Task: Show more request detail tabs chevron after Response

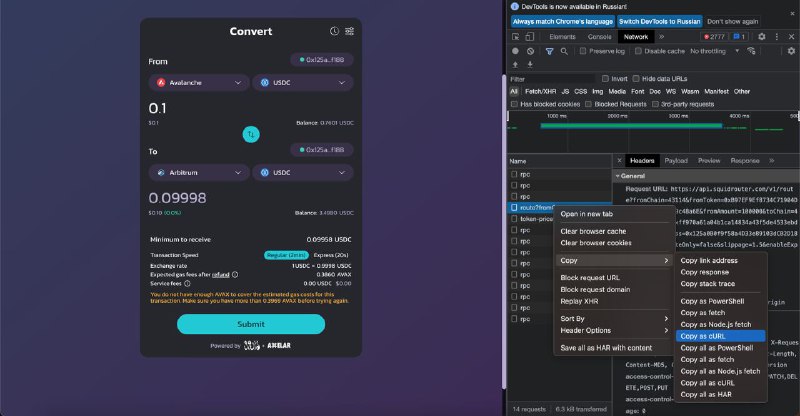Action: click(x=771, y=160)
